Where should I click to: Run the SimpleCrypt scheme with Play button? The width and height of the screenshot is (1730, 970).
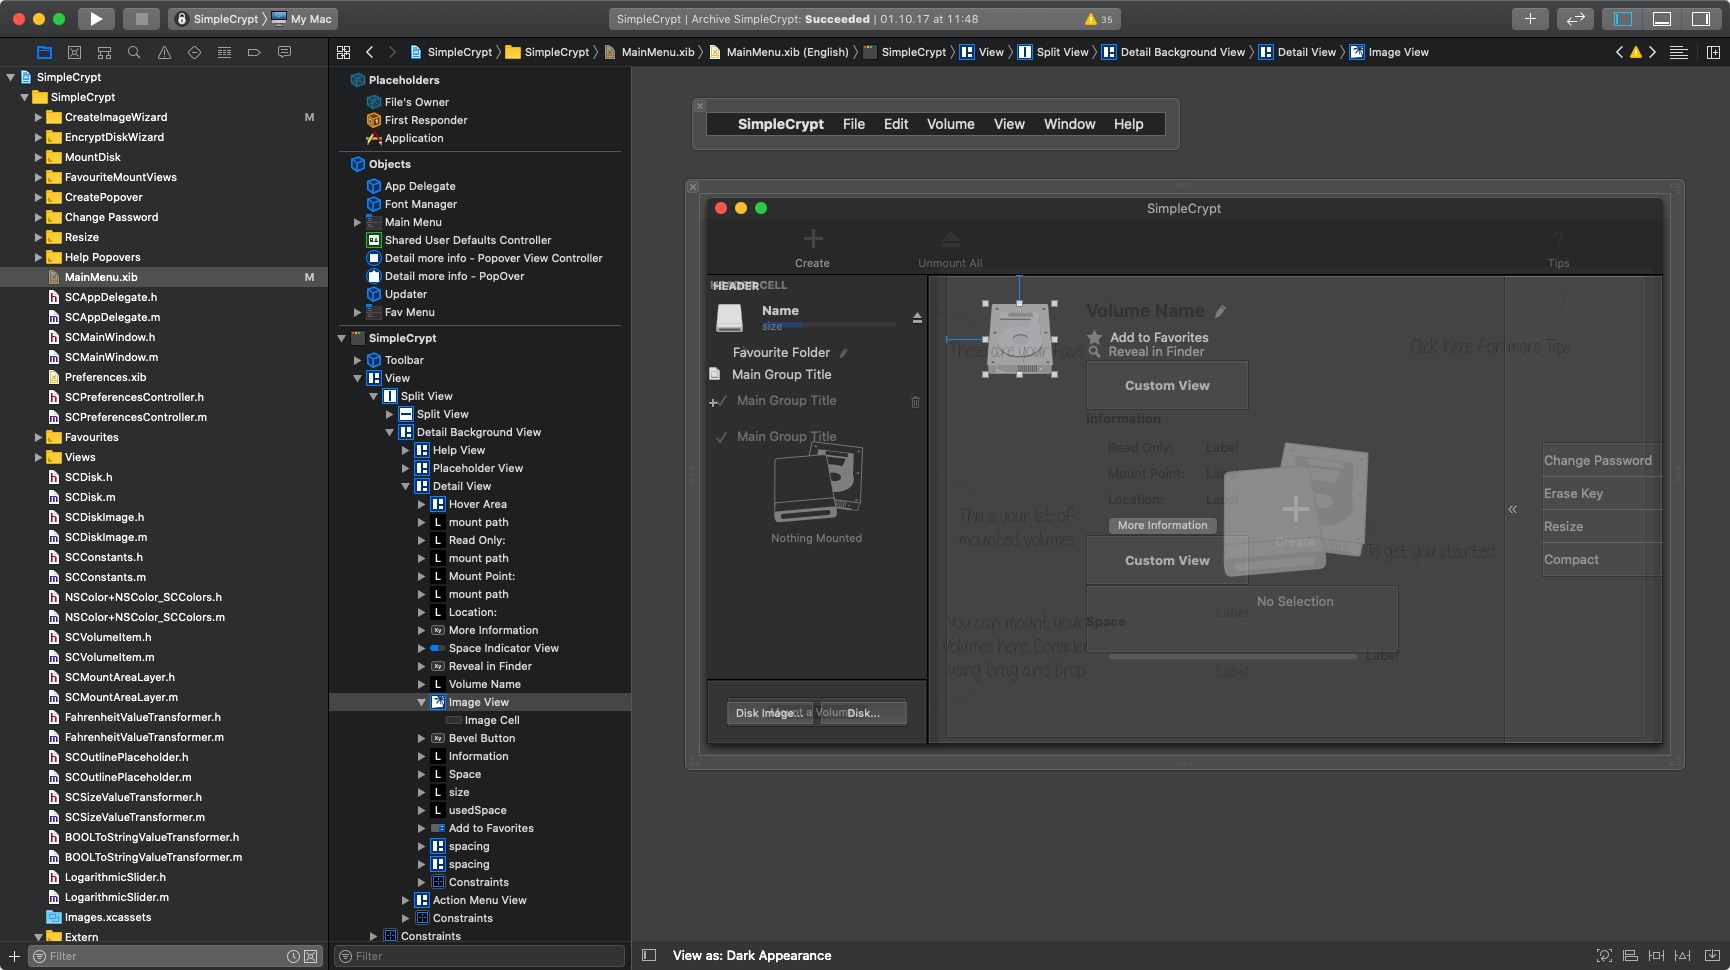(x=95, y=18)
